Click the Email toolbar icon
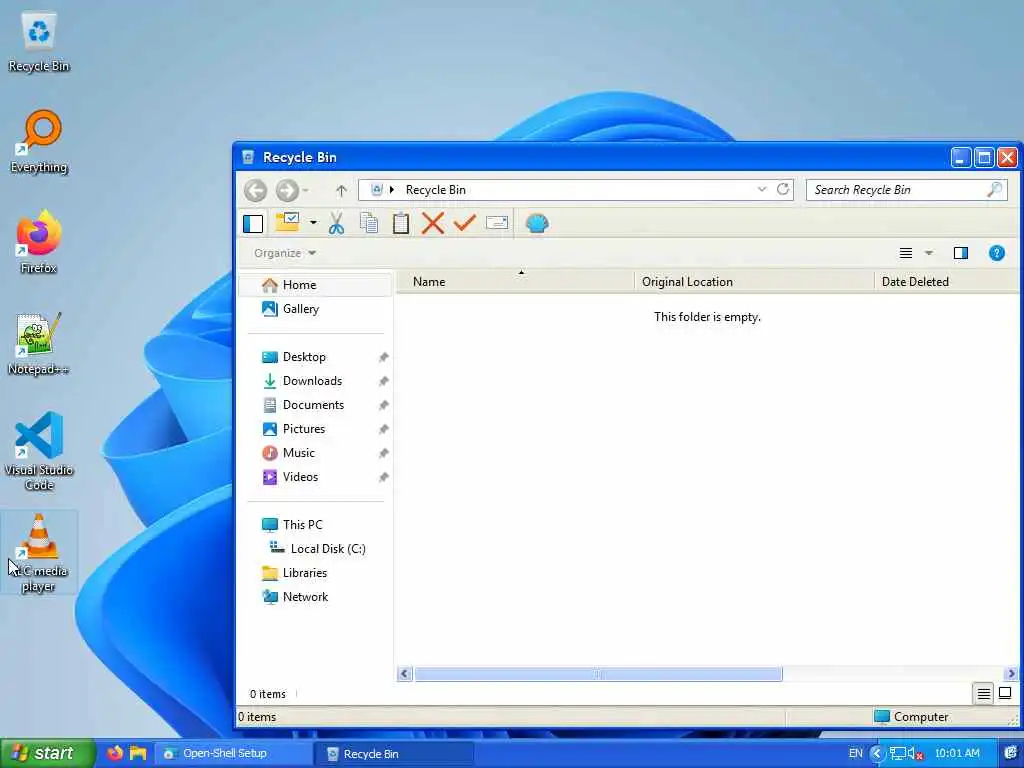Viewport: 1024px width, 768px height. pyautogui.click(x=497, y=223)
